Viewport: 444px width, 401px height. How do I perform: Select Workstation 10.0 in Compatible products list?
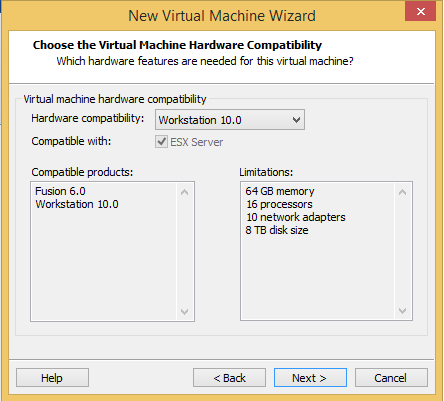pyautogui.click(x=77, y=204)
